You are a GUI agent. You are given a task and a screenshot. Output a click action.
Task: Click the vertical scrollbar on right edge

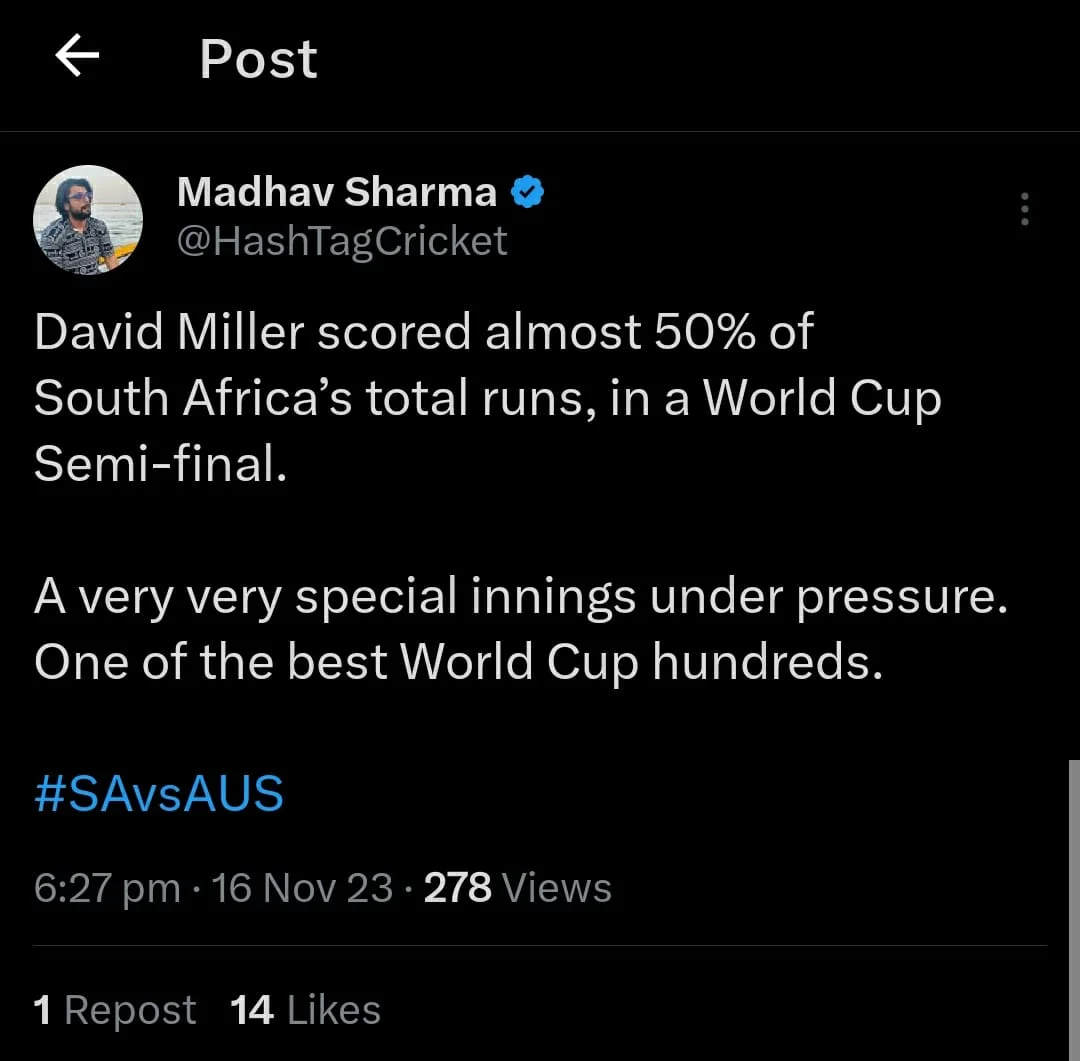[1074, 909]
